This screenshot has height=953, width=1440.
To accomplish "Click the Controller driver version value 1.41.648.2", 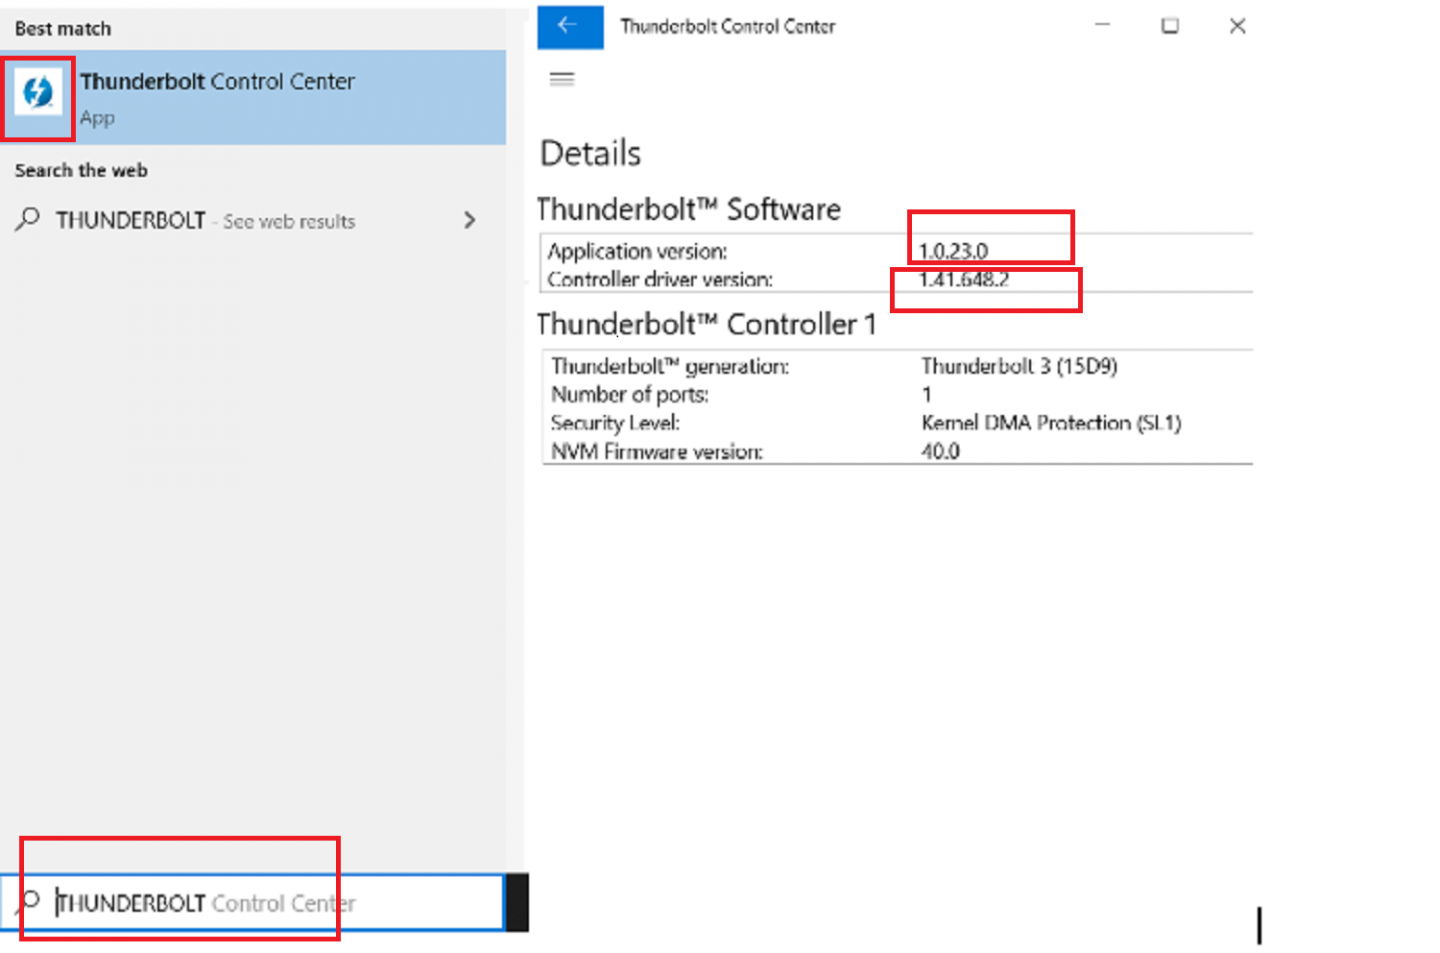I will [x=963, y=280].
